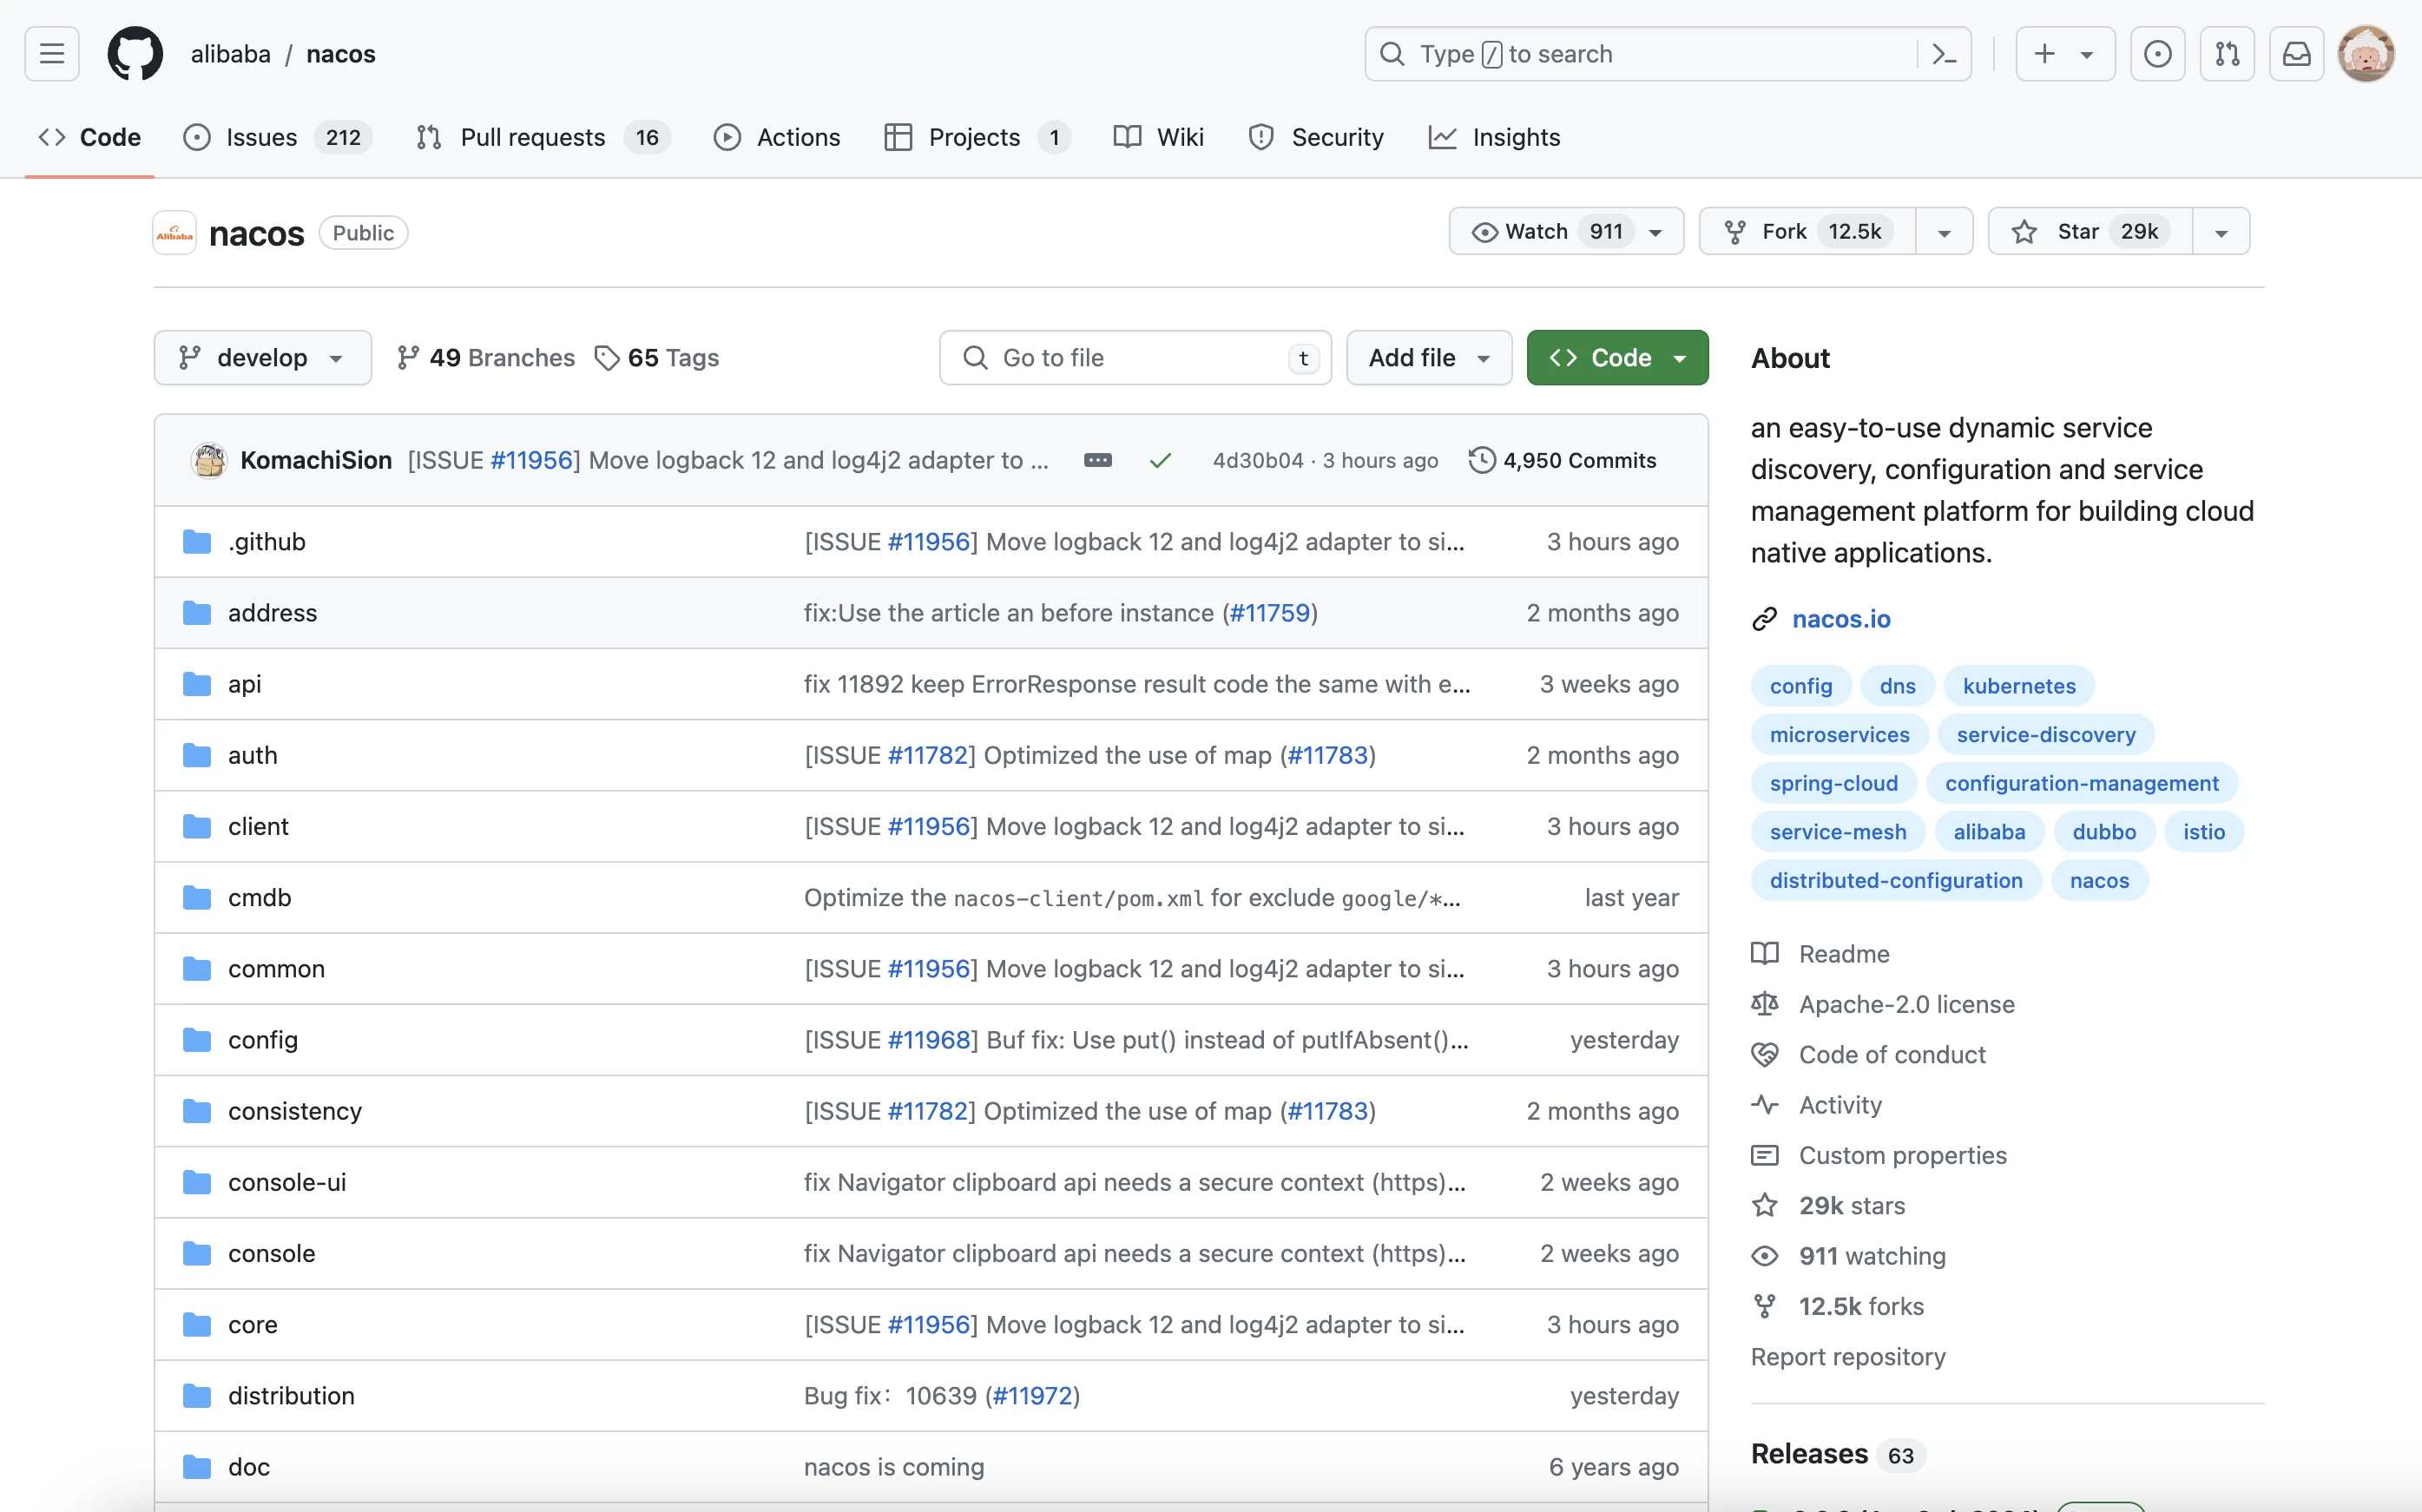Open the Wiki tab
The image size is (2422, 1512).
(x=1158, y=137)
